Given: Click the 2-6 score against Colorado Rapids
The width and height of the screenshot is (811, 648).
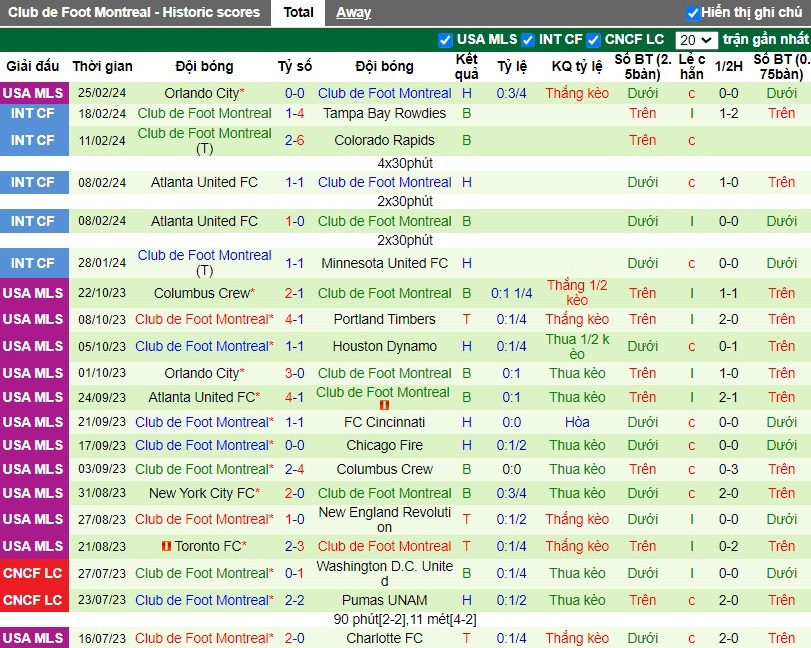Looking at the screenshot, I should click(x=294, y=140).
